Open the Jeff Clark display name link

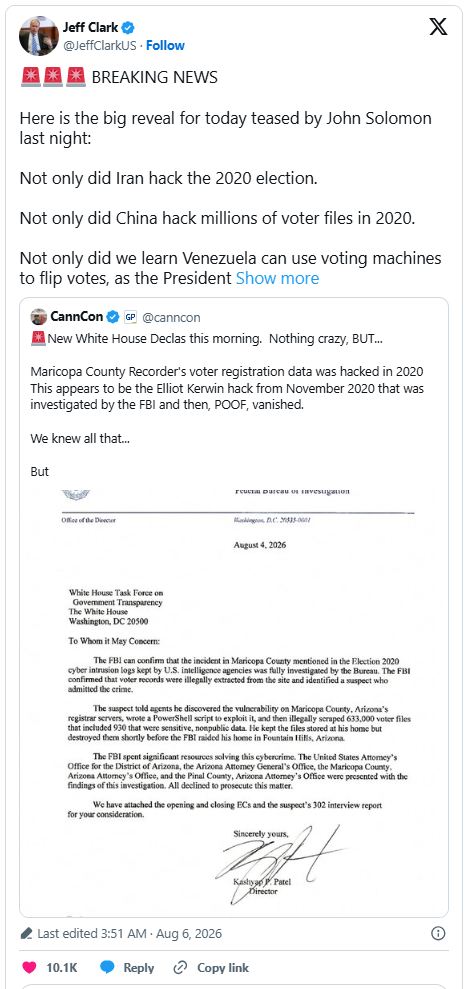point(91,27)
